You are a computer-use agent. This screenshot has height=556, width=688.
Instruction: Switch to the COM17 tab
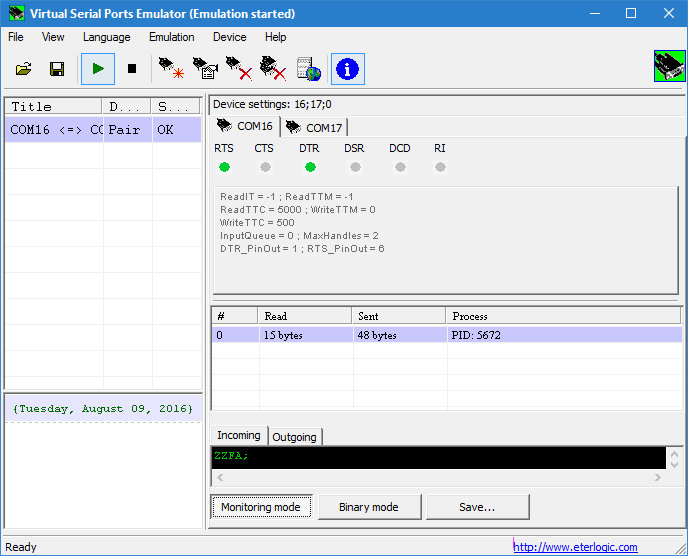pyautogui.click(x=314, y=128)
